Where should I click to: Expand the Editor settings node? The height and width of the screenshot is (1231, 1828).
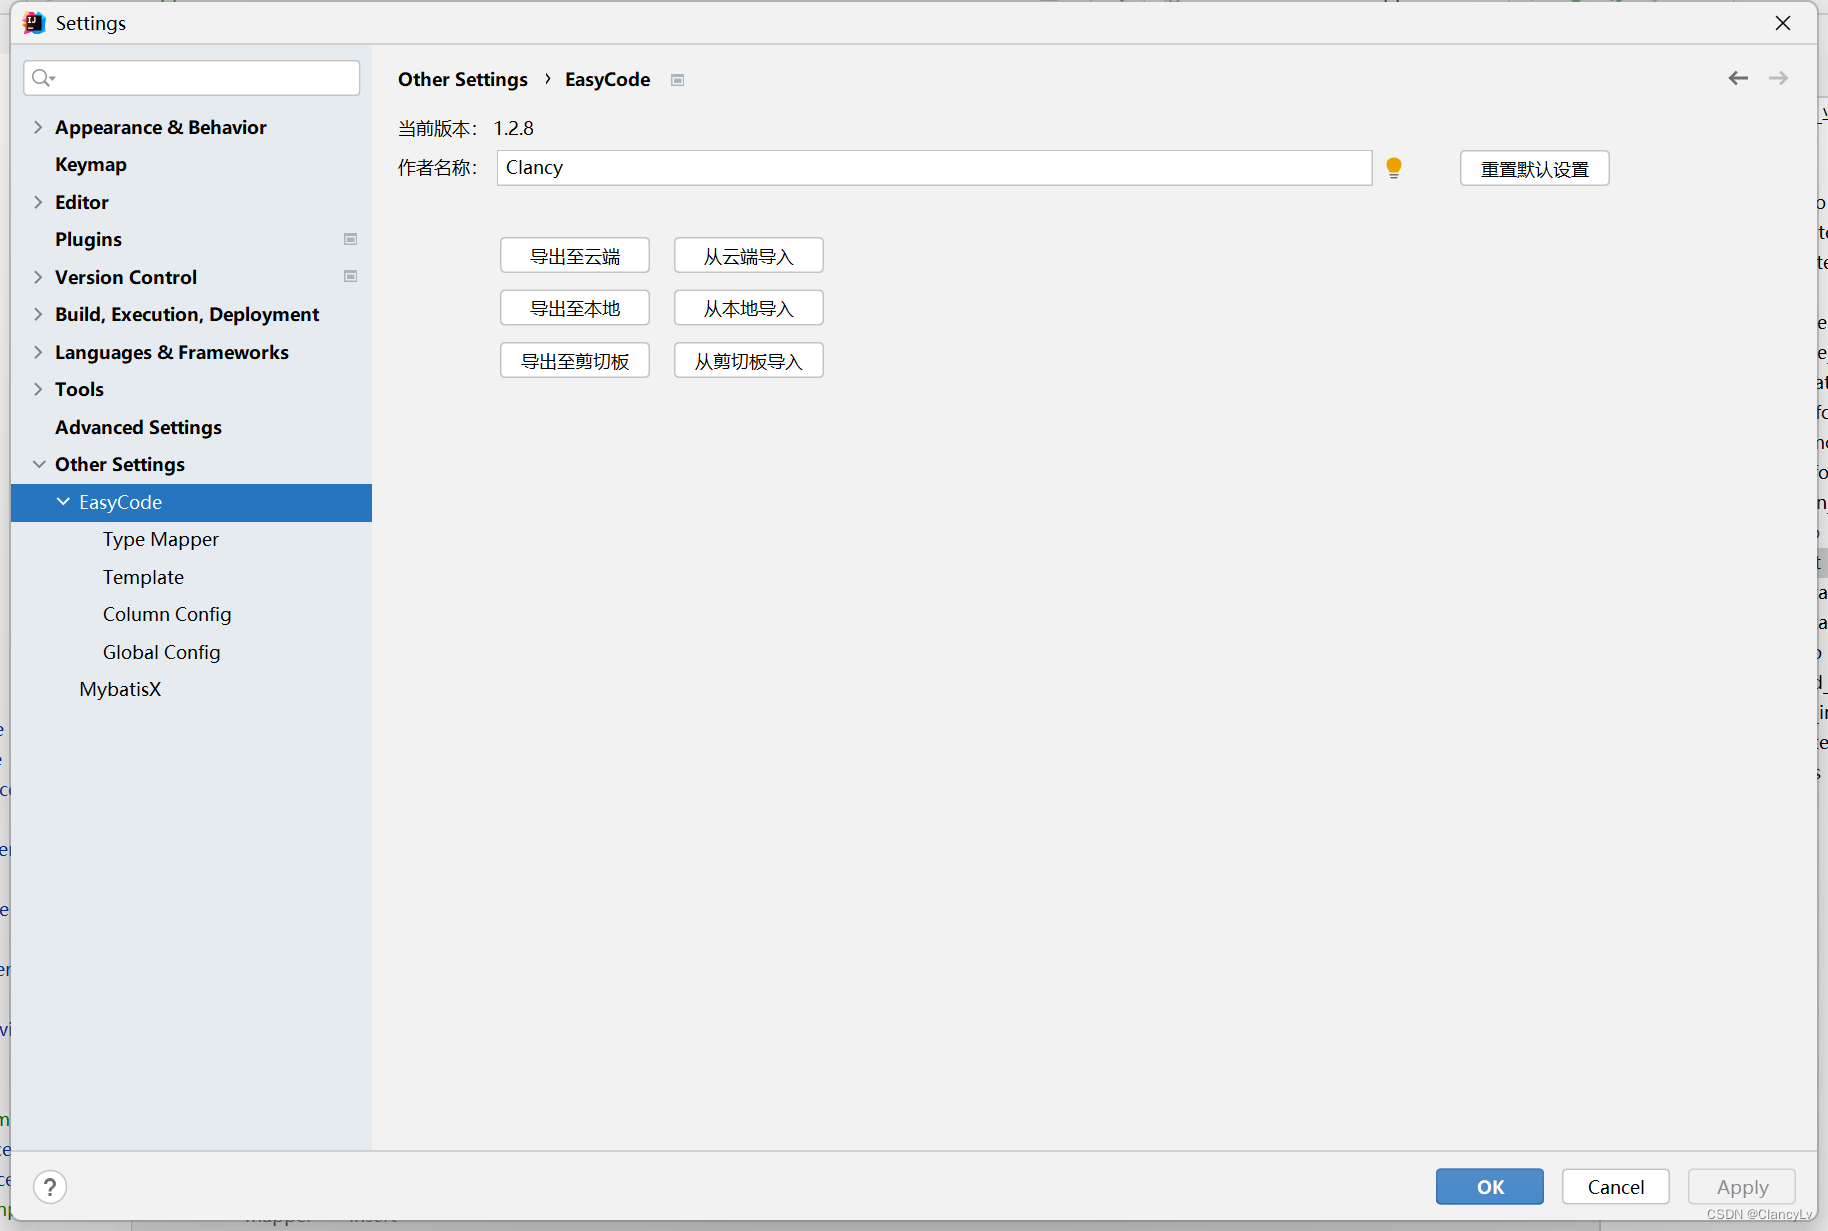tap(38, 202)
